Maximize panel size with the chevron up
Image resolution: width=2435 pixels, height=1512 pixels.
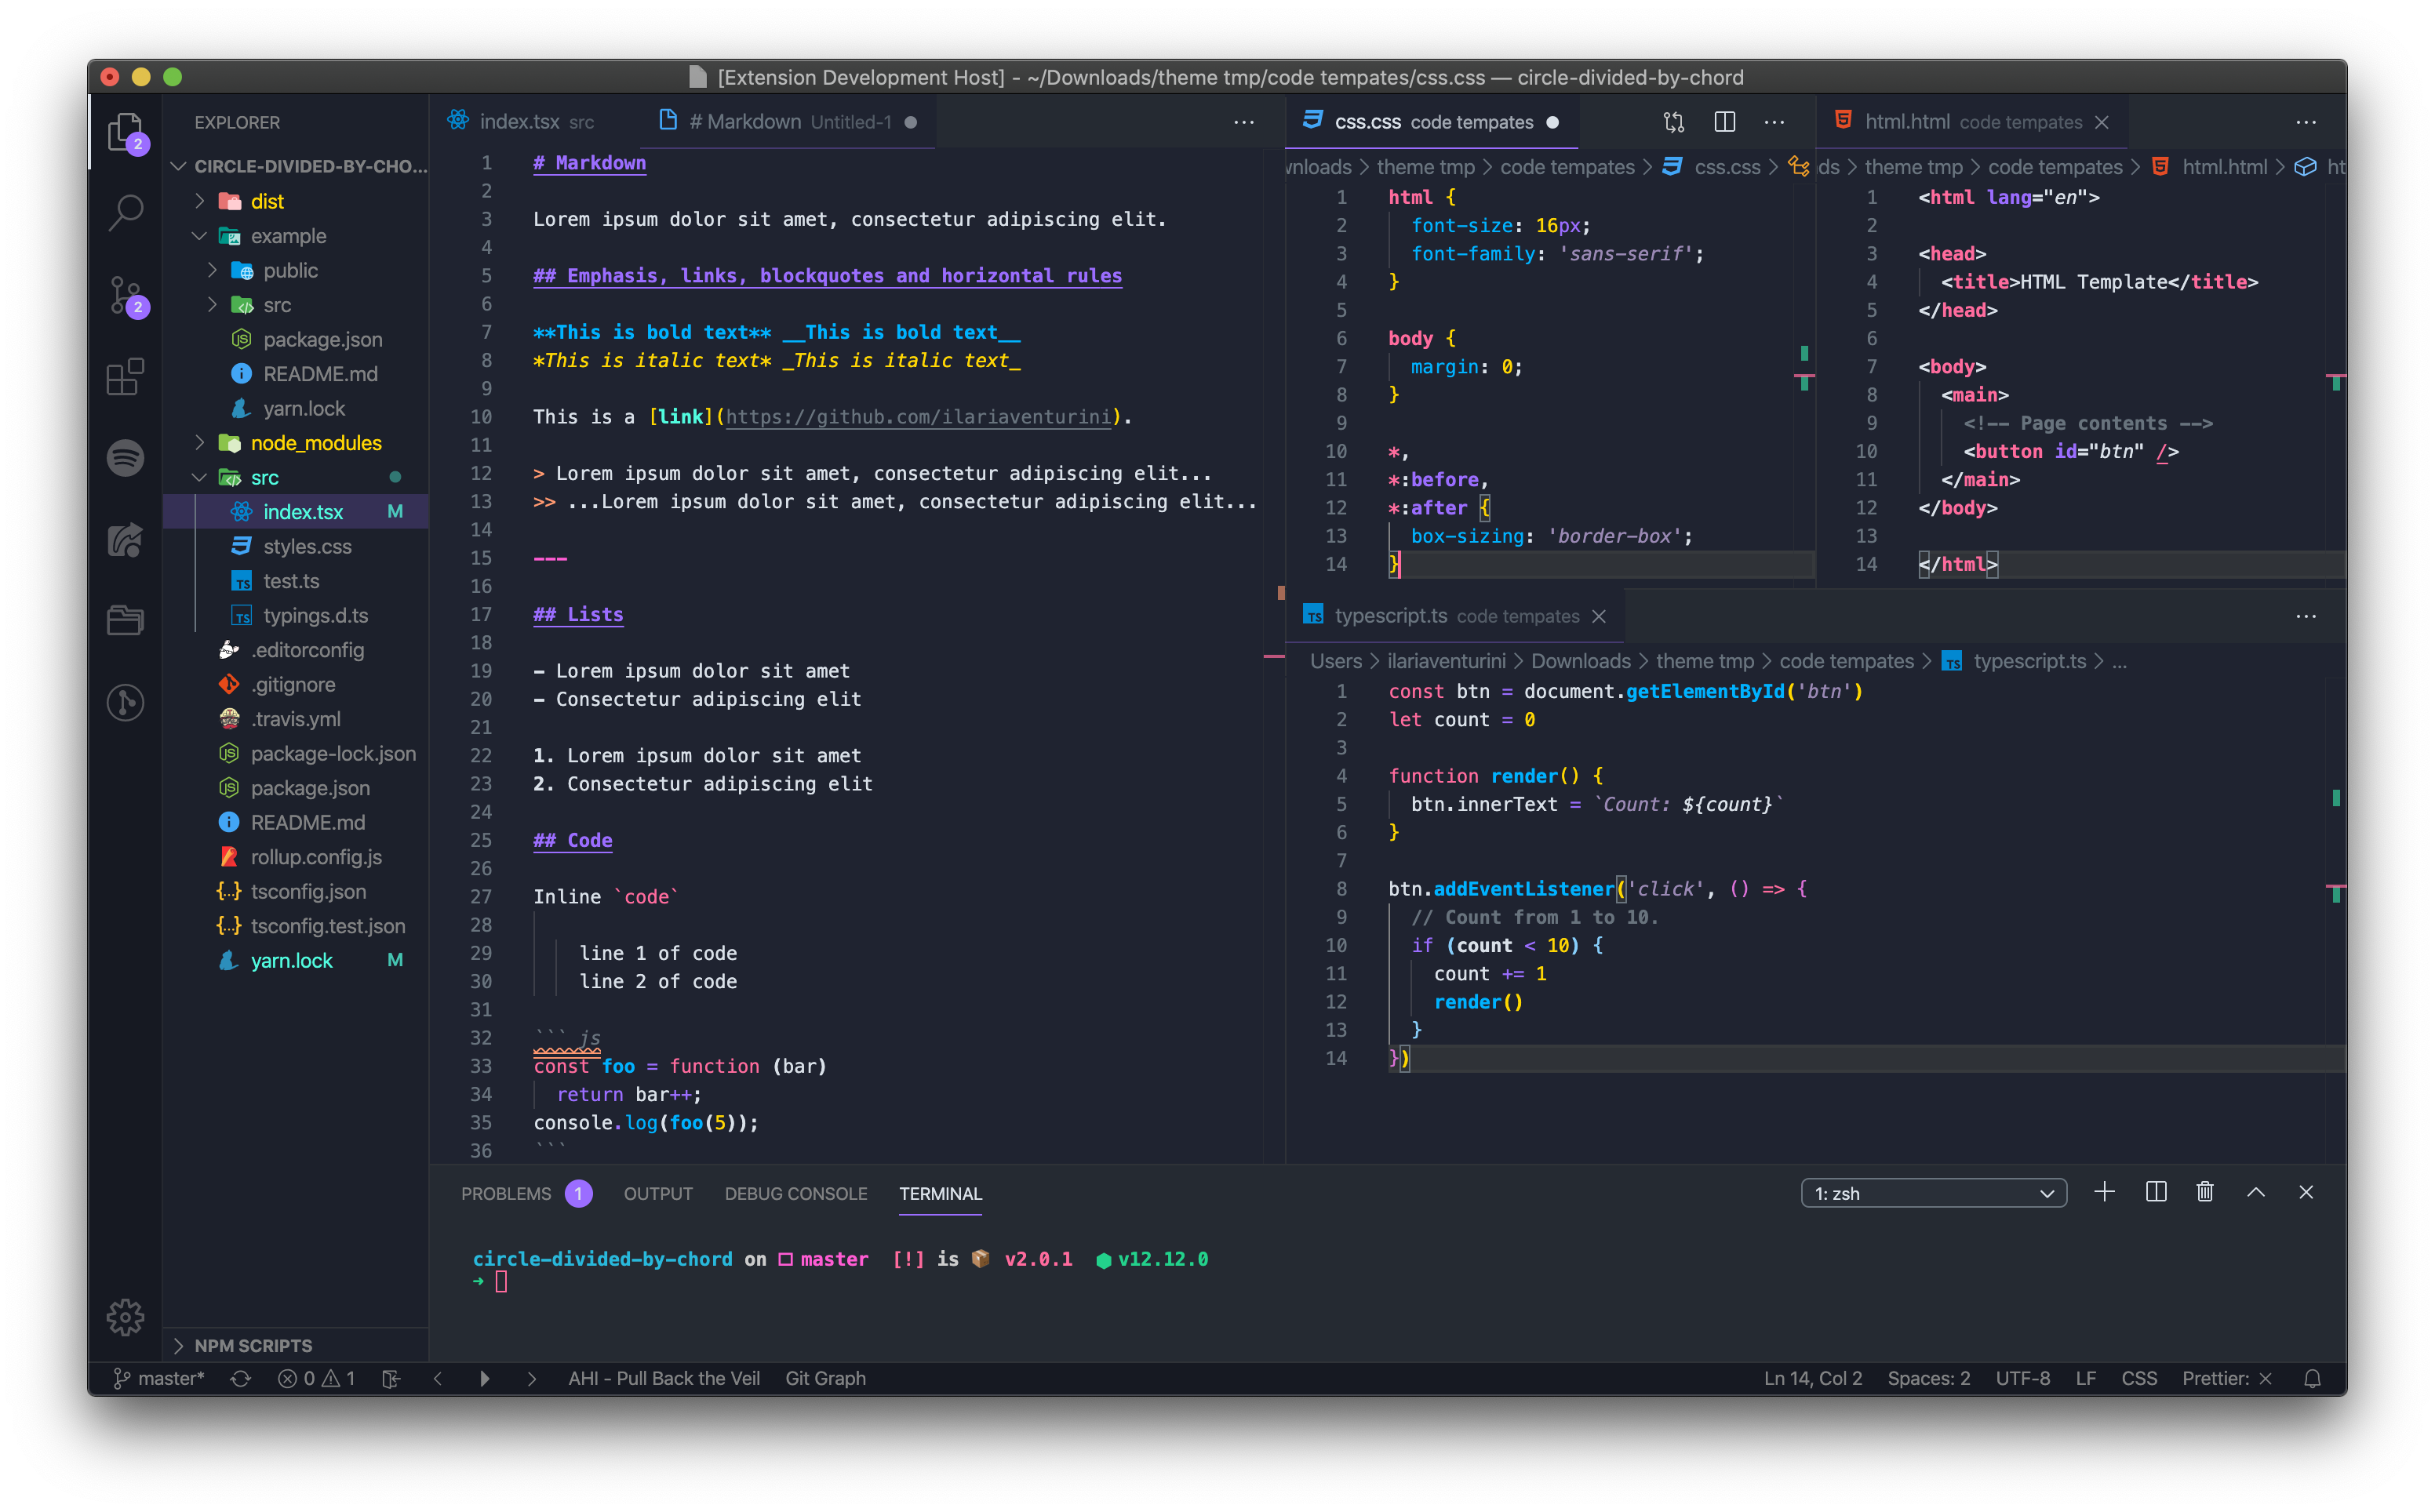point(2255,1192)
